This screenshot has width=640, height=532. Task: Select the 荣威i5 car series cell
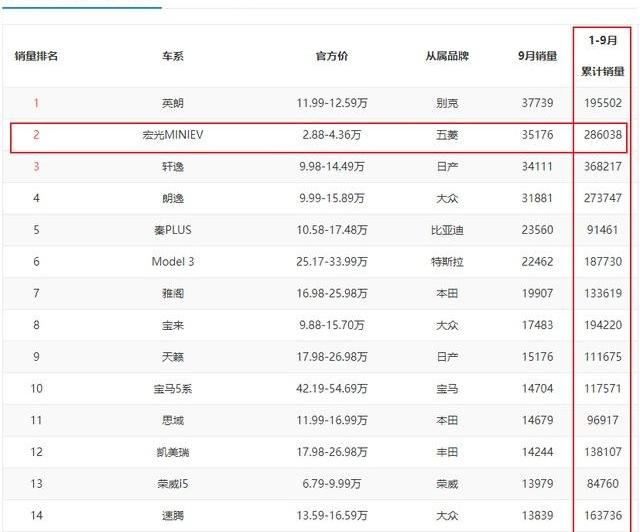173,484
